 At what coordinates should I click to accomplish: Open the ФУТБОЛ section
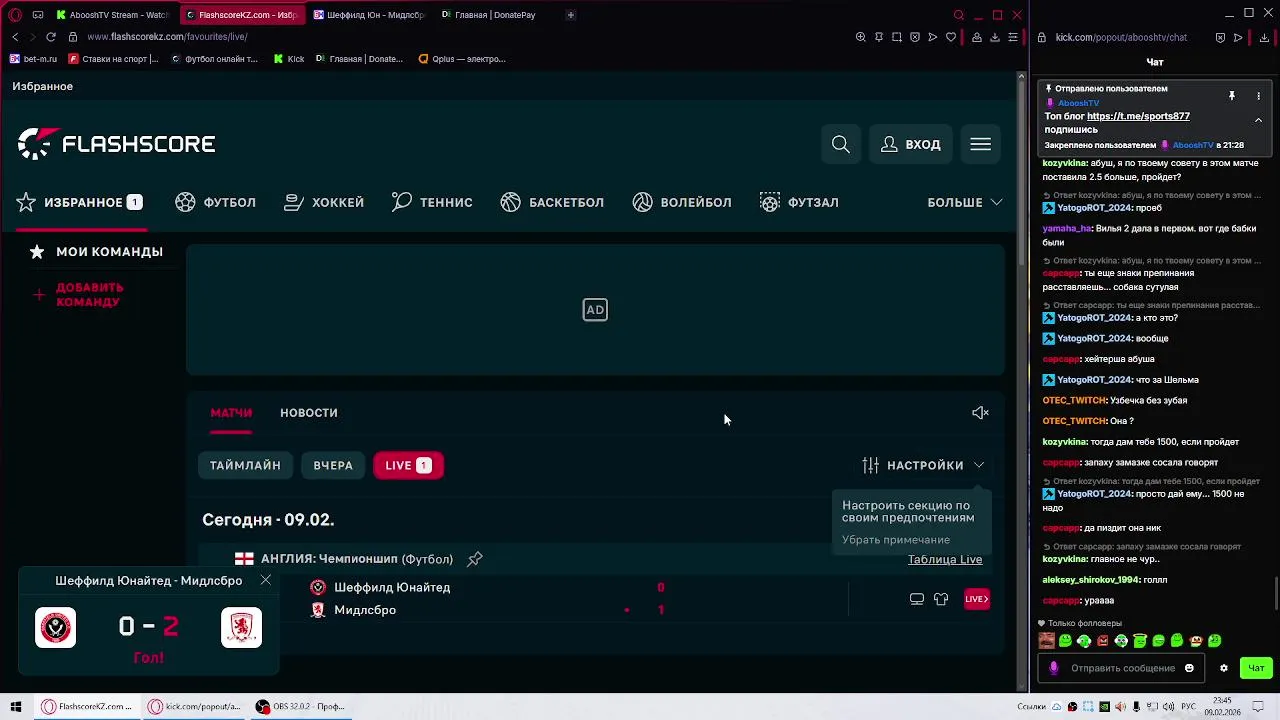(x=216, y=202)
